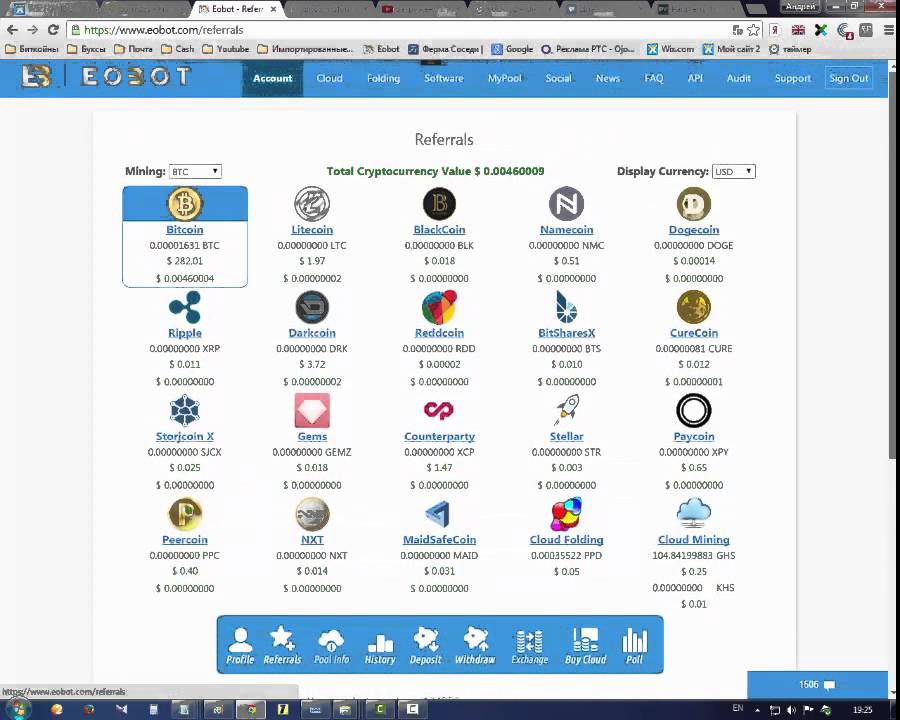
Task: Click the BlackCoin coin icon
Action: click(439, 204)
